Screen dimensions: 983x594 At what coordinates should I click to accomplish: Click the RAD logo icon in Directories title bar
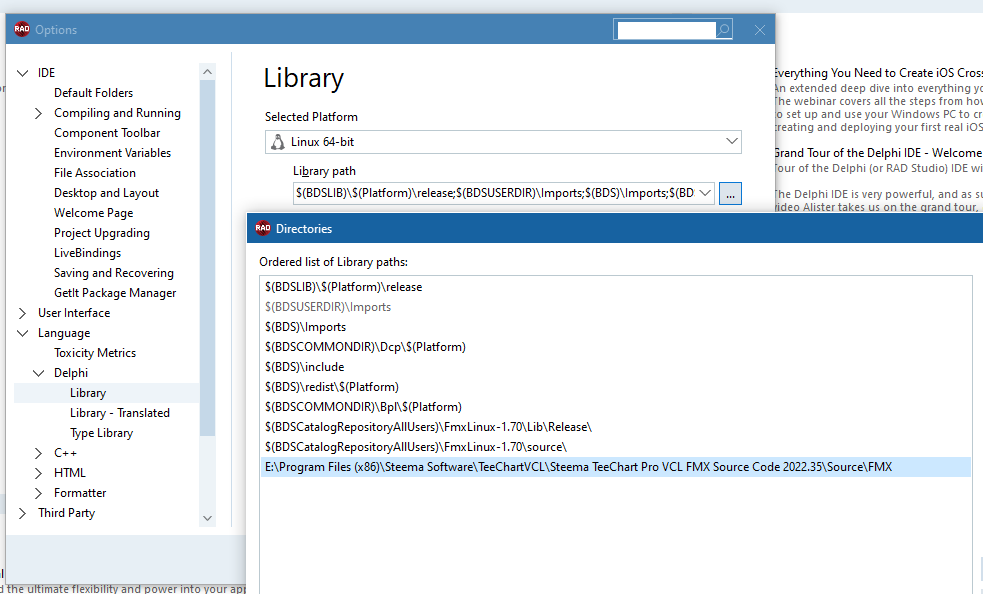pos(263,228)
